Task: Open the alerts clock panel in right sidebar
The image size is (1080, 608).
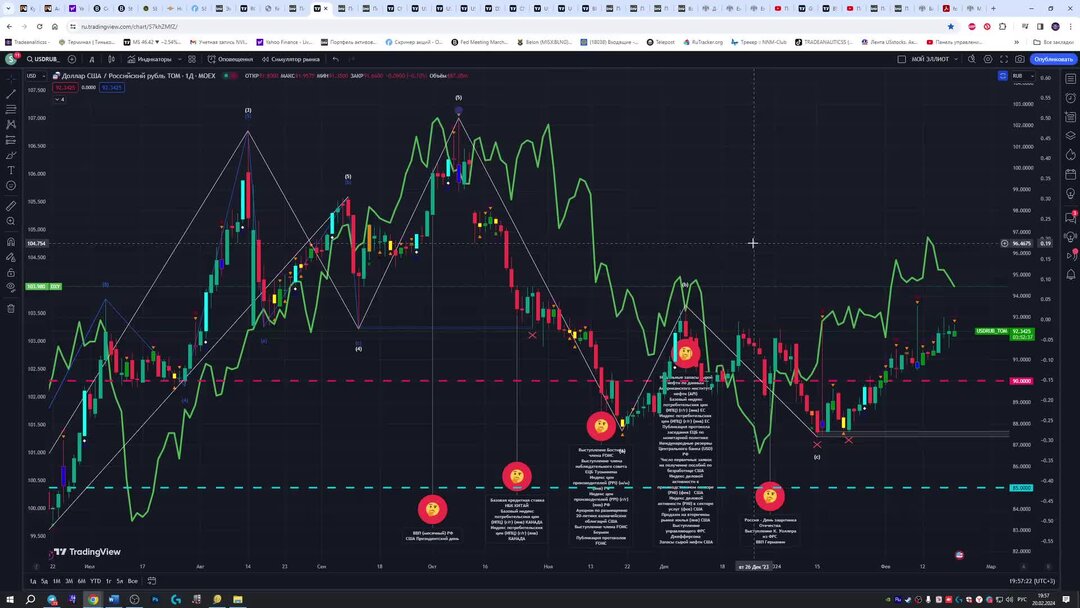Action: tap(1070, 98)
